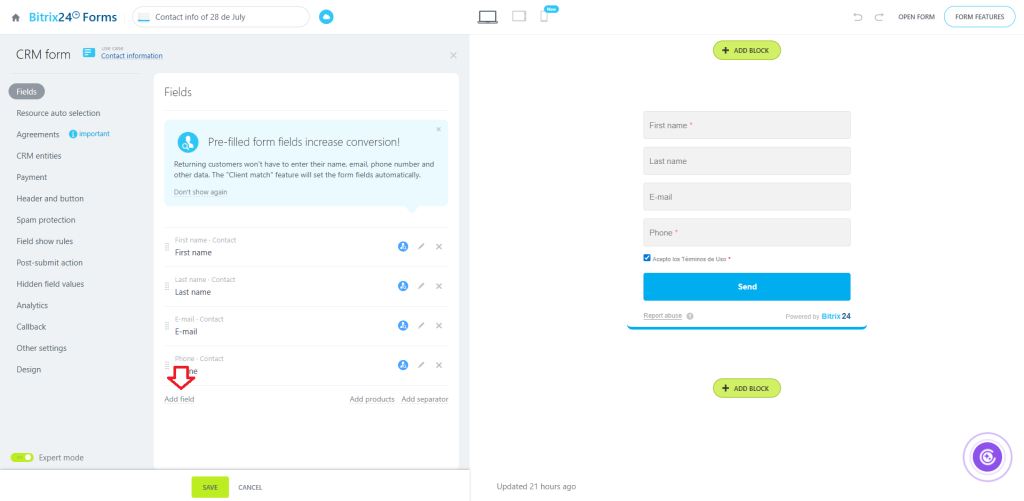Click the Phone input field in preview
The image size is (1024, 501).
(x=746, y=232)
